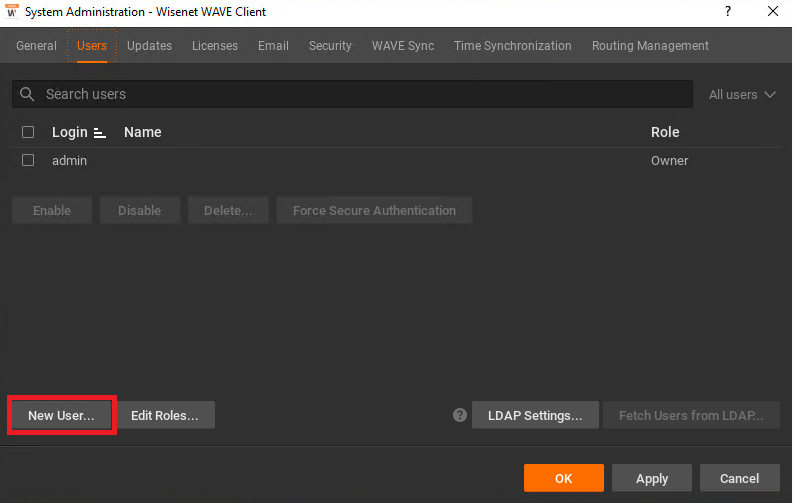Click the search magnifier icon
The height and width of the screenshot is (503, 795).
click(x=27, y=94)
